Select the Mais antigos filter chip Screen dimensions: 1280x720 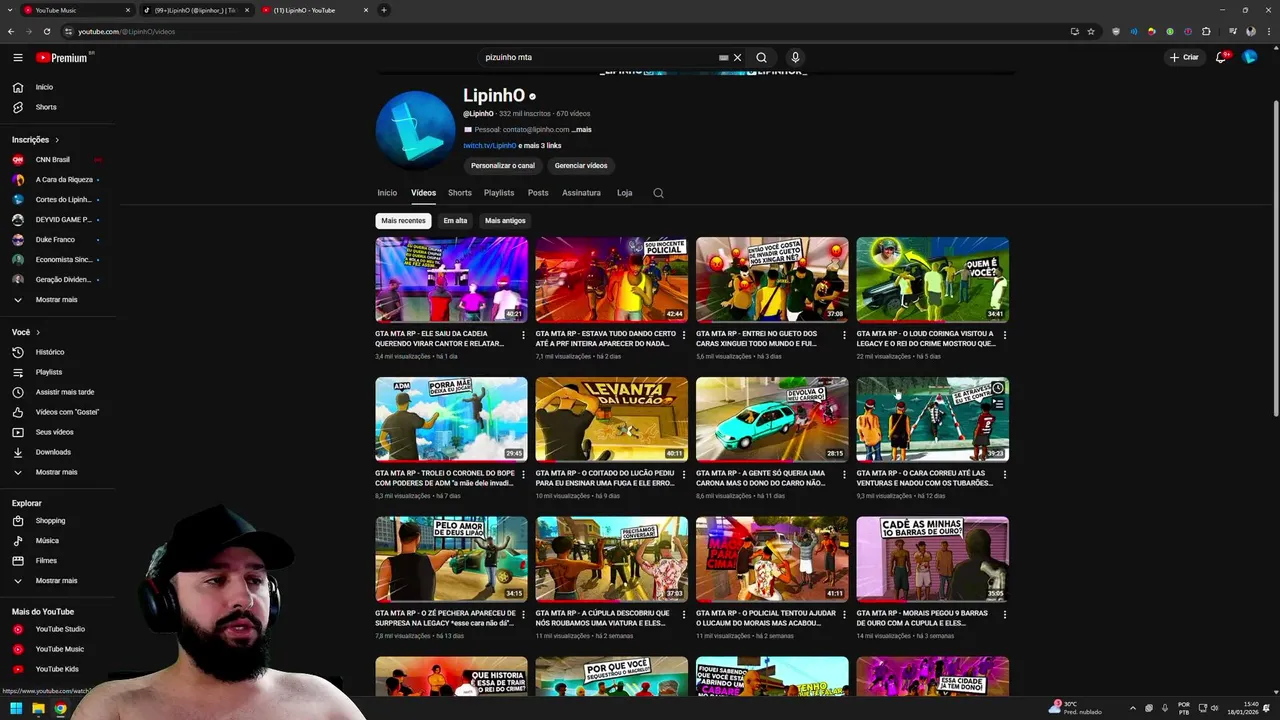click(x=505, y=221)
